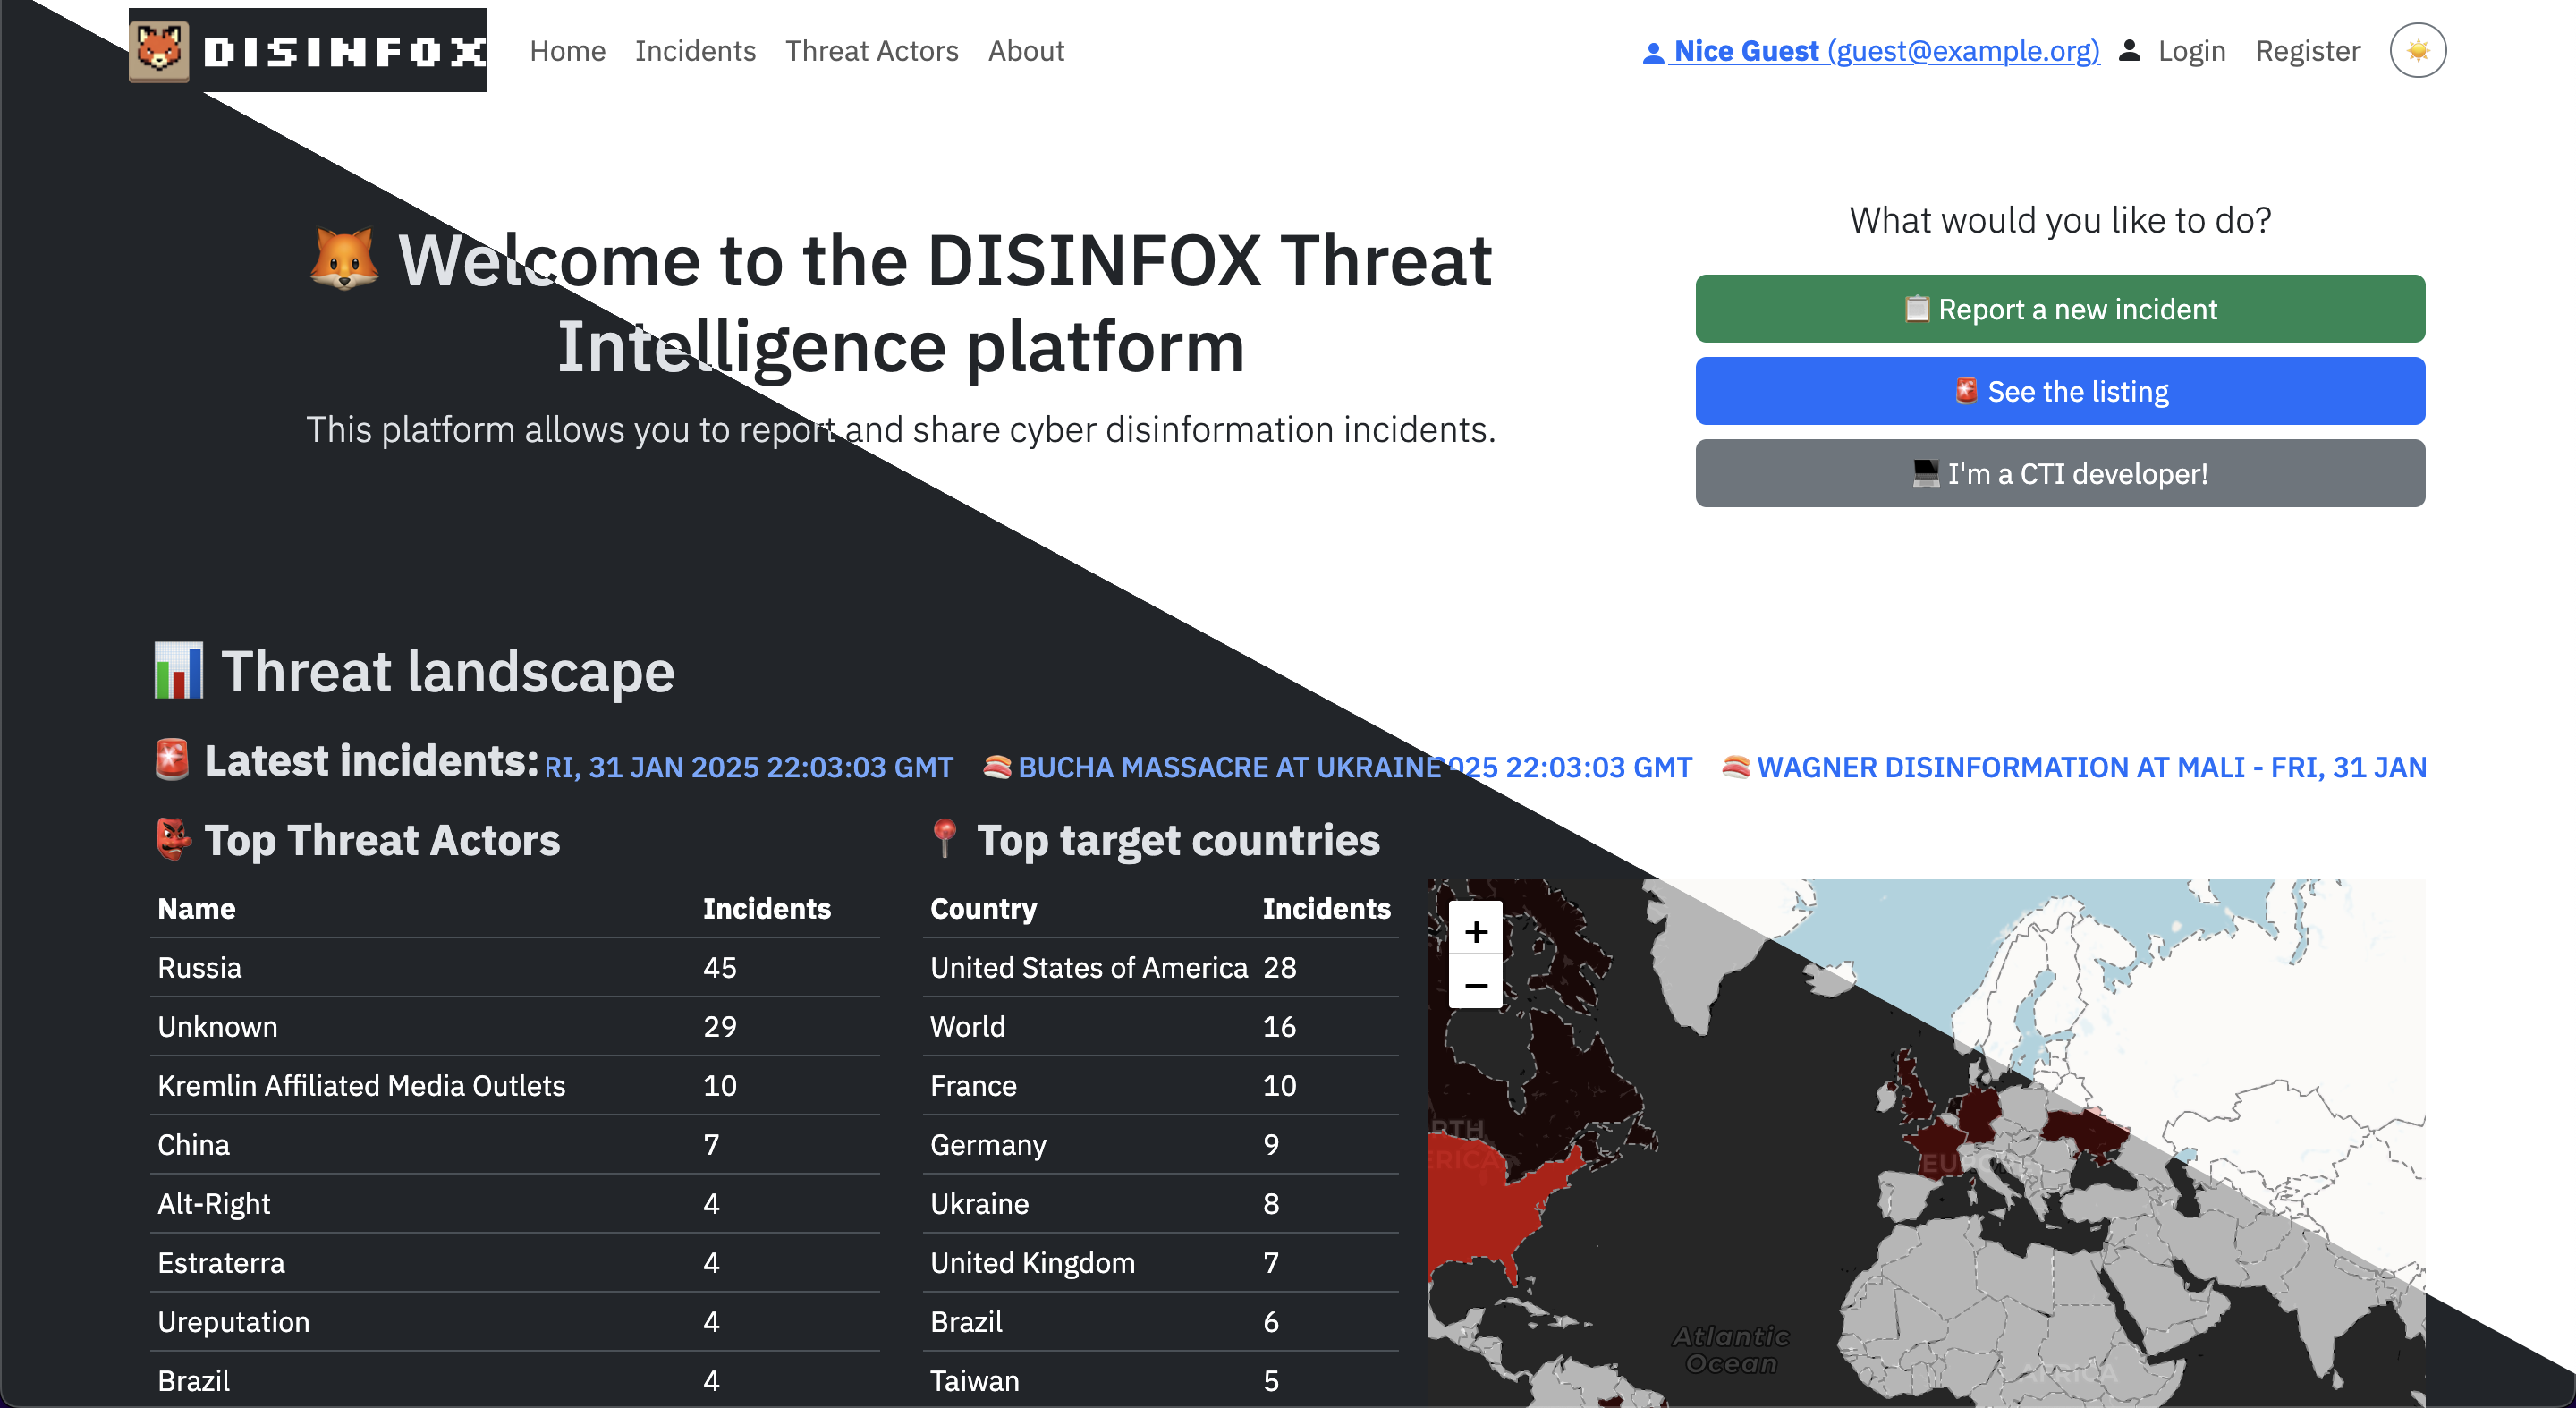2576x1408 pixels.
Task: Open the Incidents menu item
Action: tap(695, 50)
